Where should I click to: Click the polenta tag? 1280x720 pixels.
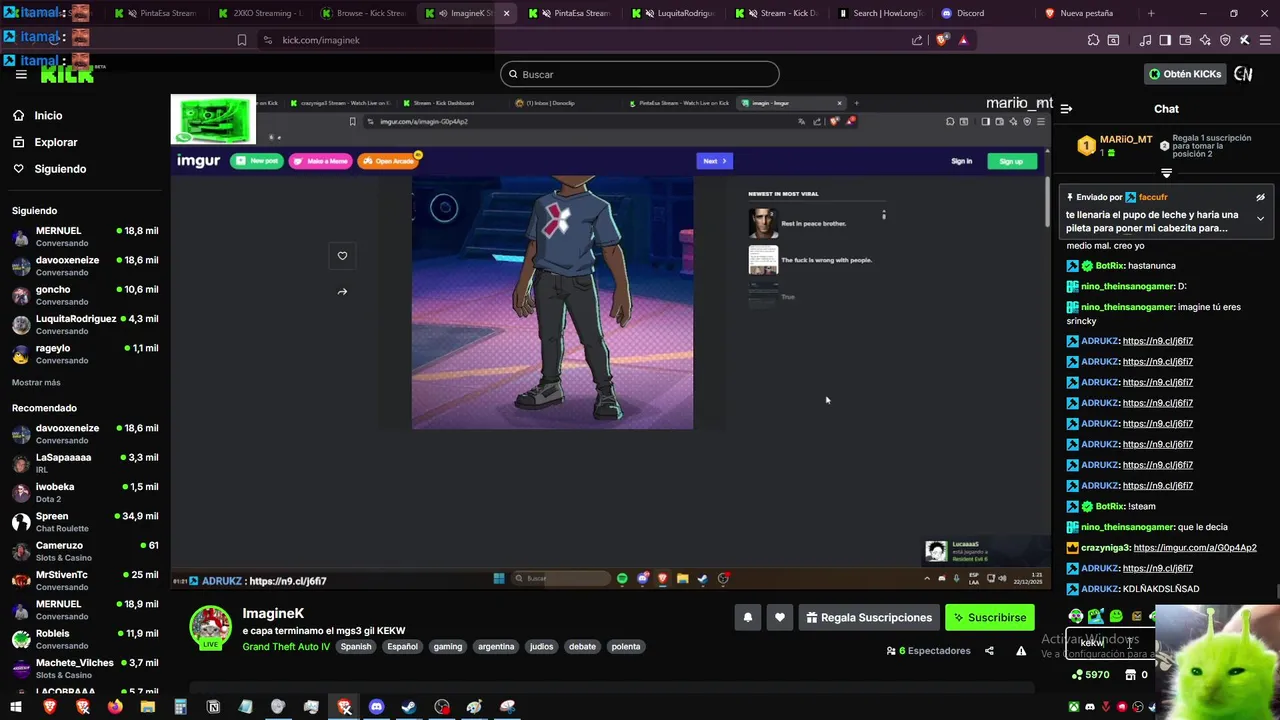(626, 647)
